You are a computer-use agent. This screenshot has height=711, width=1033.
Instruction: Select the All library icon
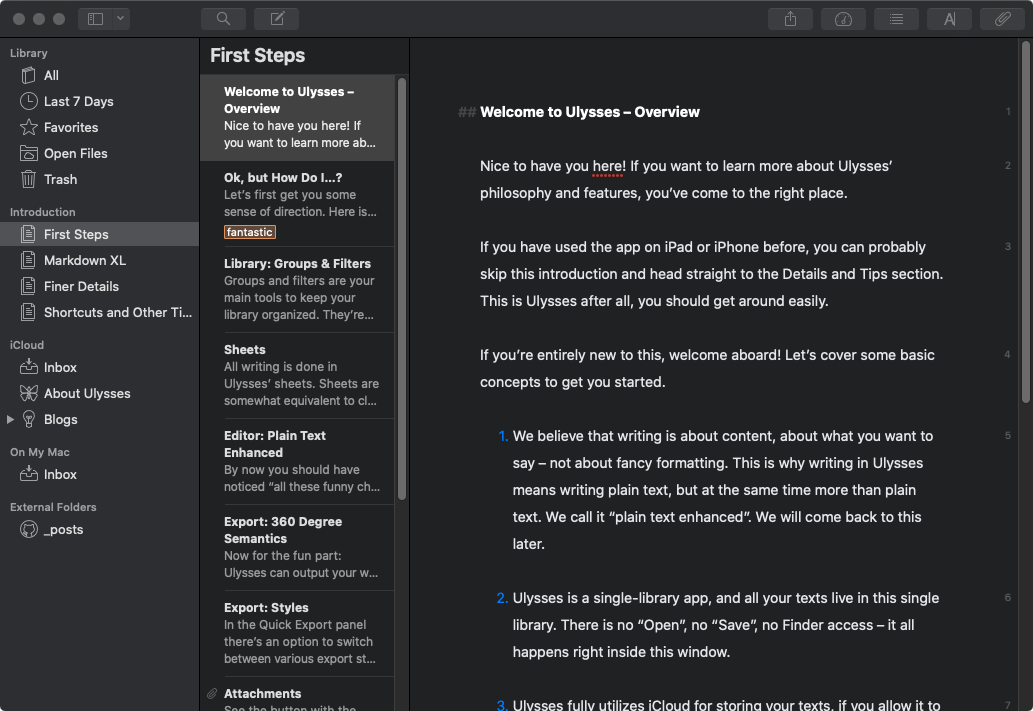(28, 76)
